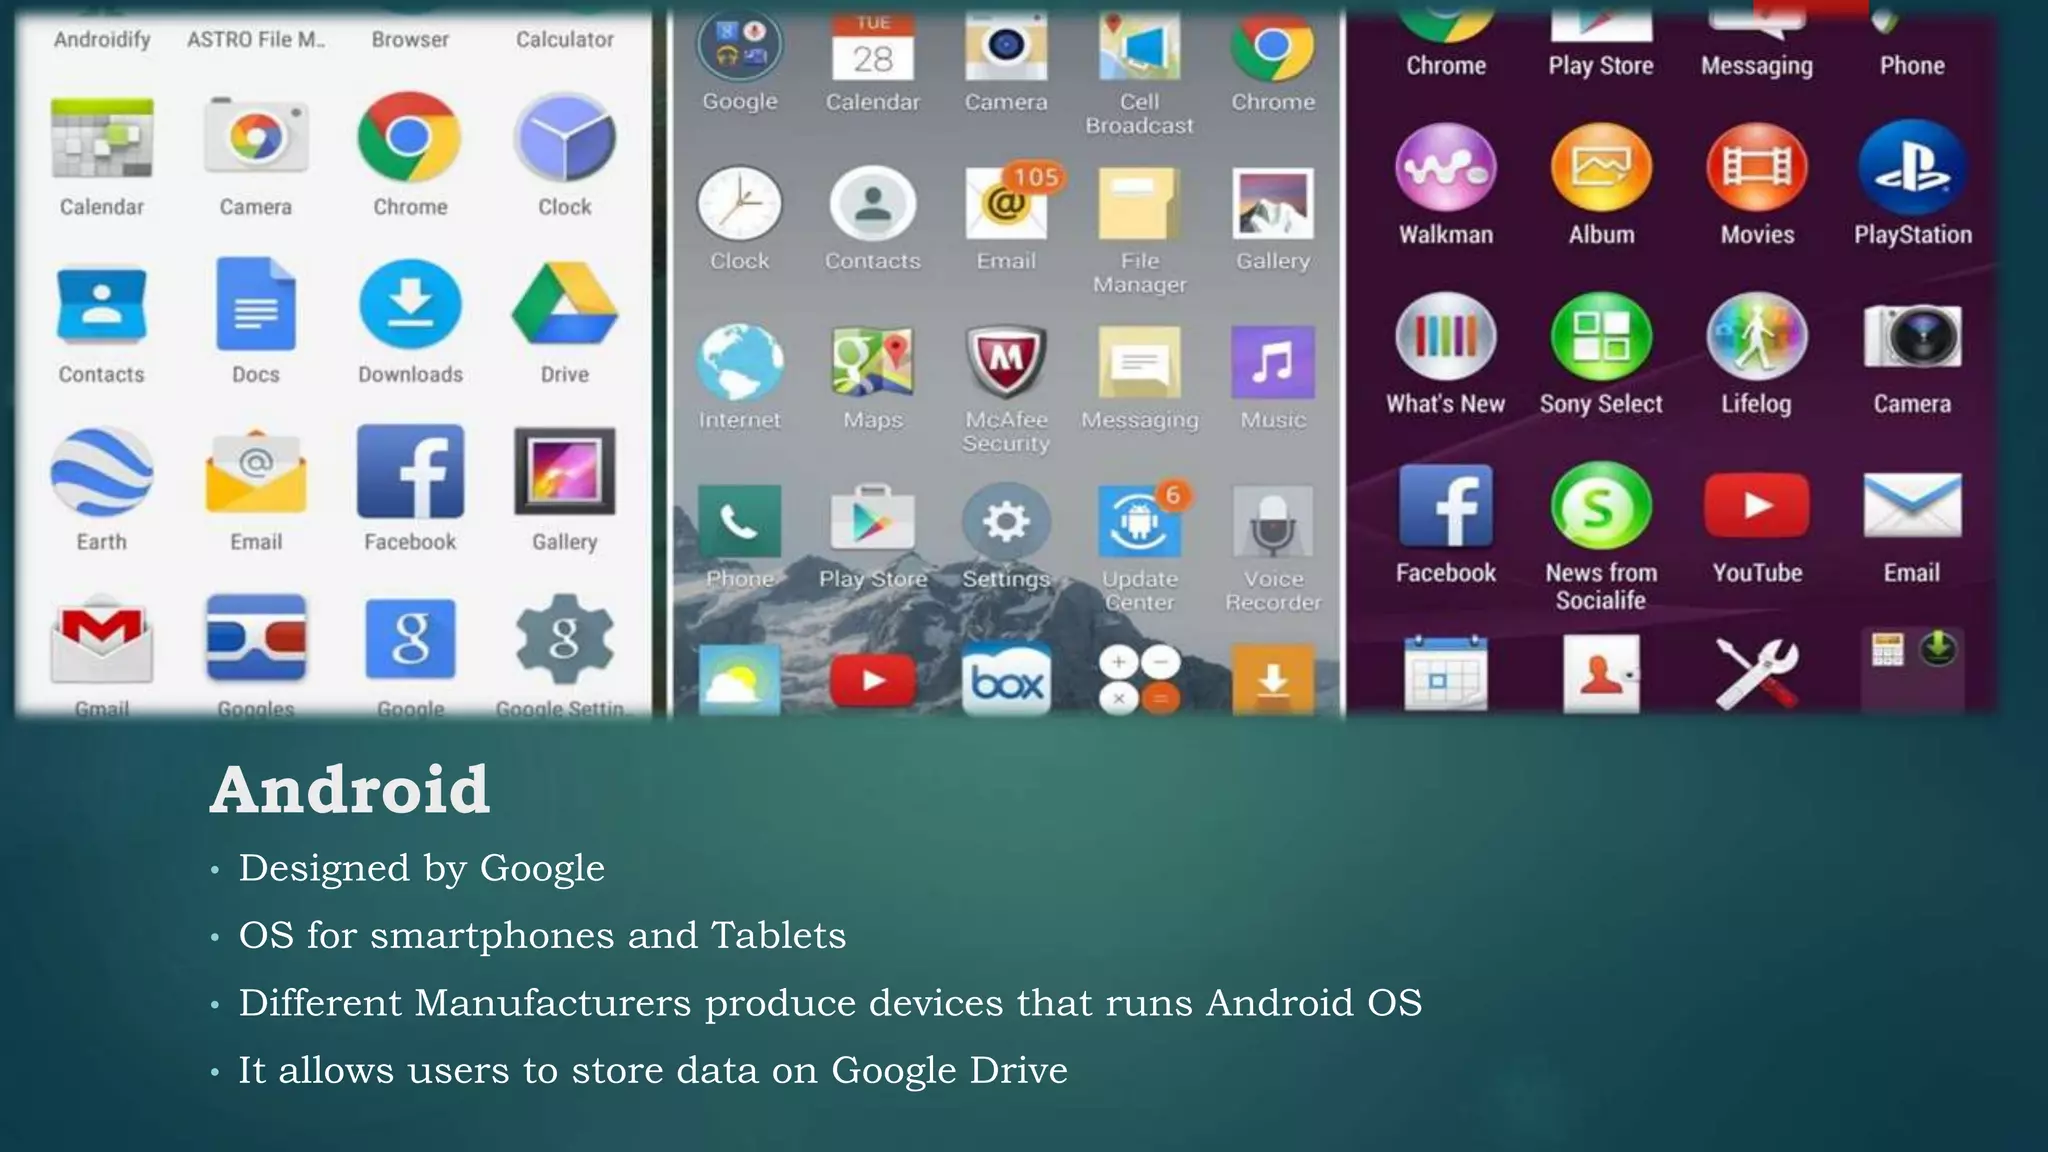The image size is (2048, 1152).
Task: Open the green Phone app icon
Action: 740,521
